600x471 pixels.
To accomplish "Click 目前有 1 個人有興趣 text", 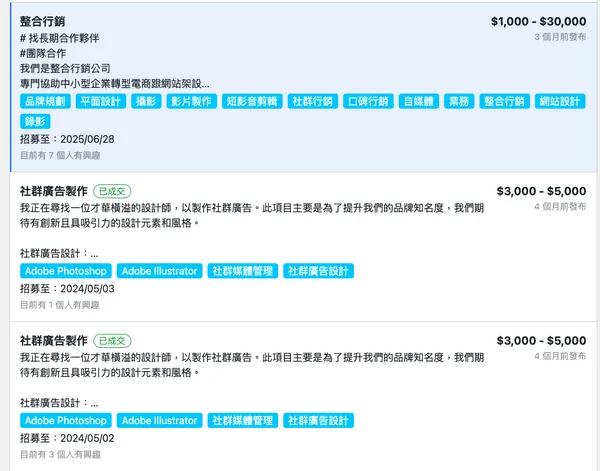I will point(60,305).
